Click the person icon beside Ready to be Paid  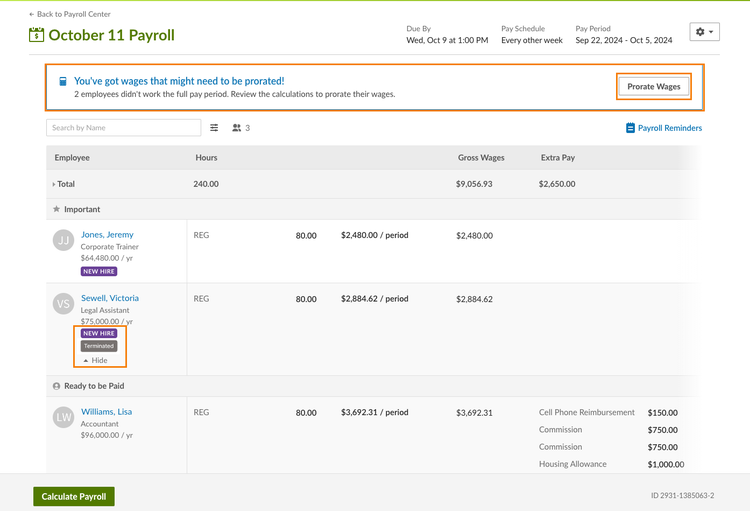(x=56, y=386)
